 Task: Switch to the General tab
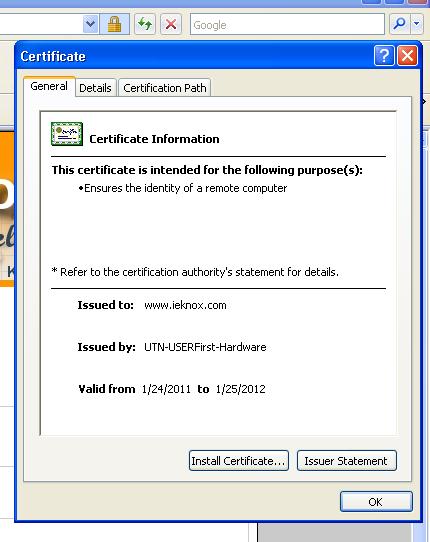click(x=49, y=86)
